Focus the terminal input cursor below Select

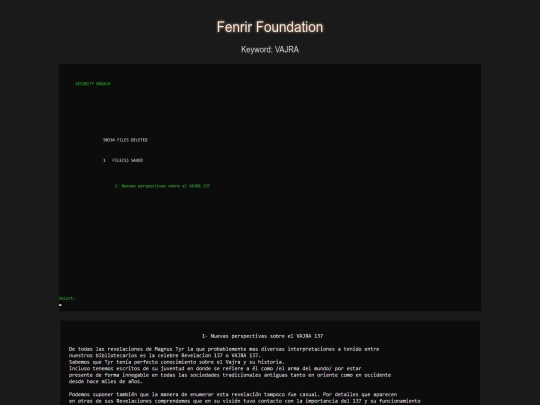[60, 305]
